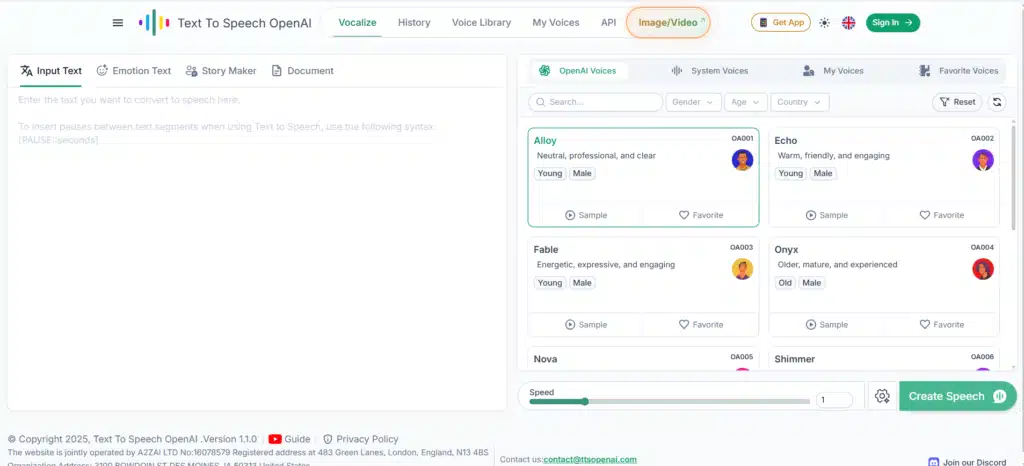The image size is (1024, 466).
Task: Click Alloy voice avatar
Action: coord(742,160)
